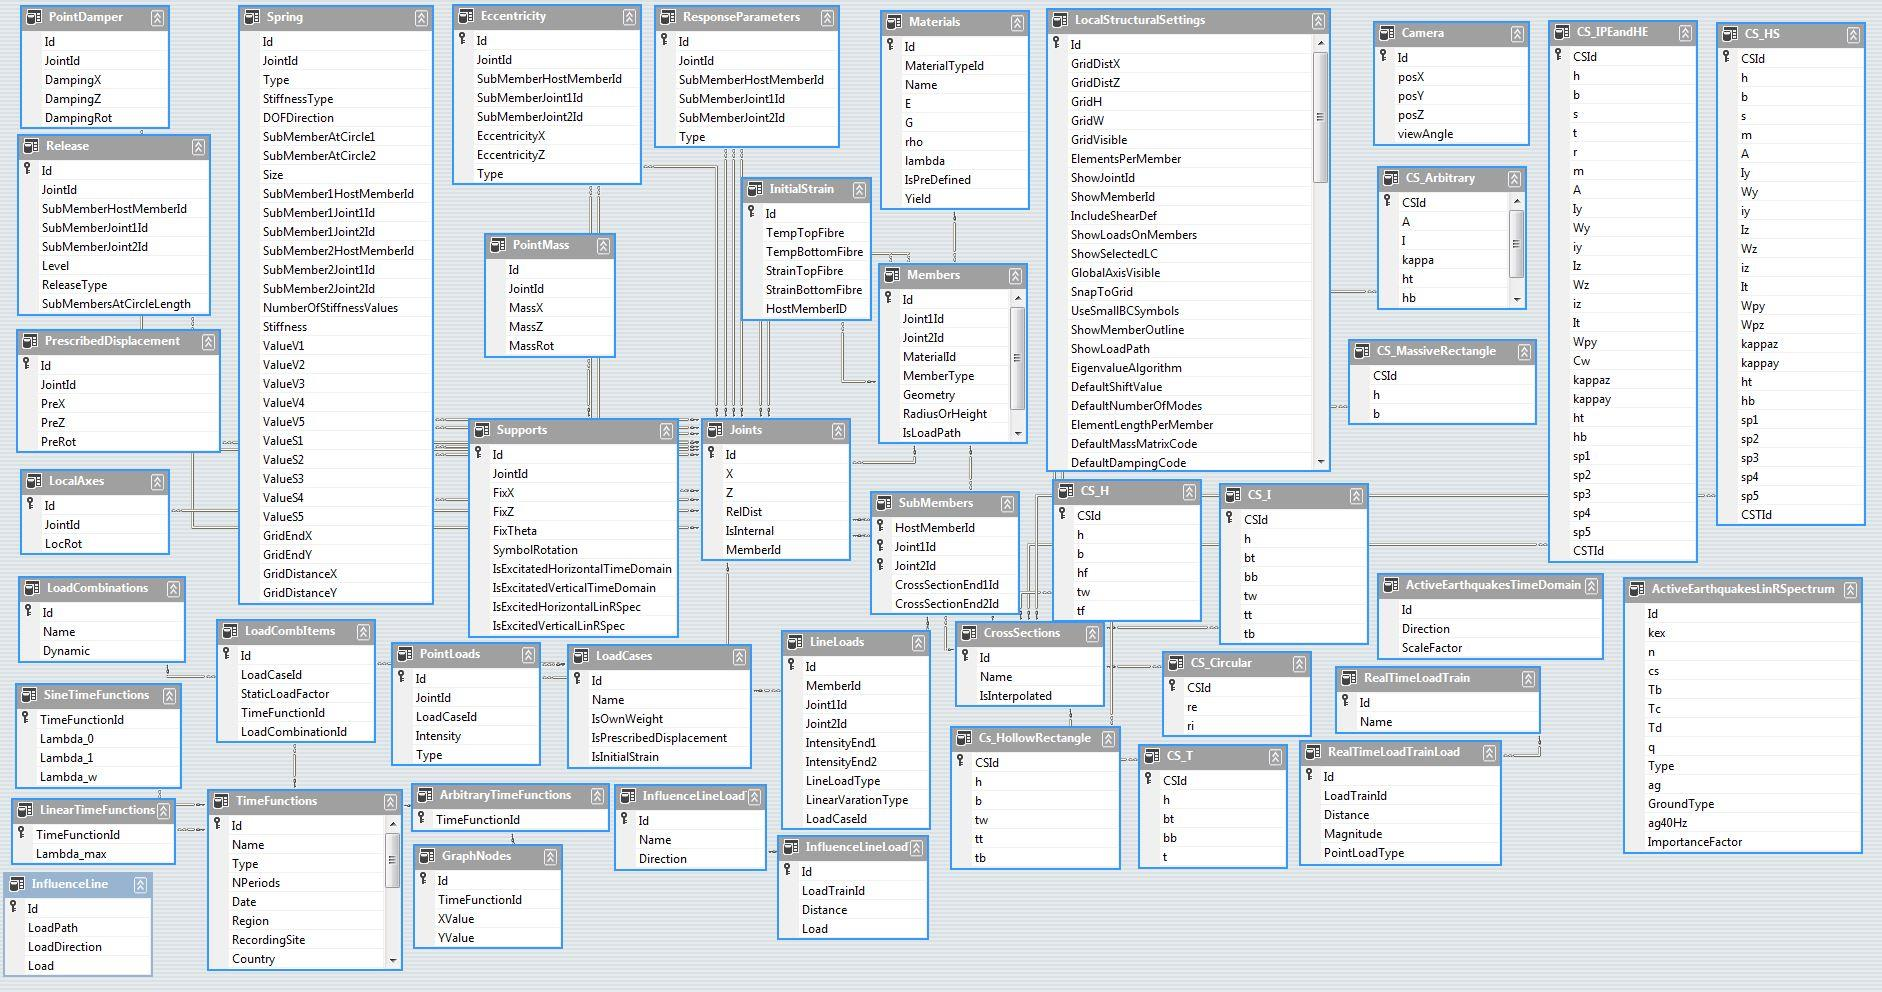This screenshot has width=1882, height=992.
Task: Click the key icon beside Supports Id
Action: coord(478,454)
